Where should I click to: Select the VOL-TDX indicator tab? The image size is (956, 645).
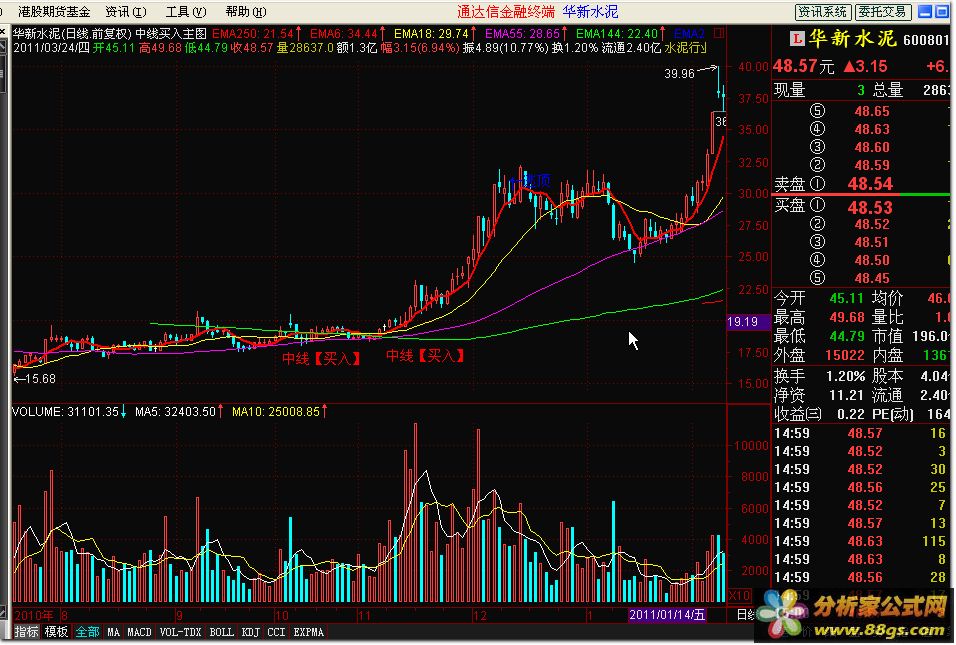180,632
